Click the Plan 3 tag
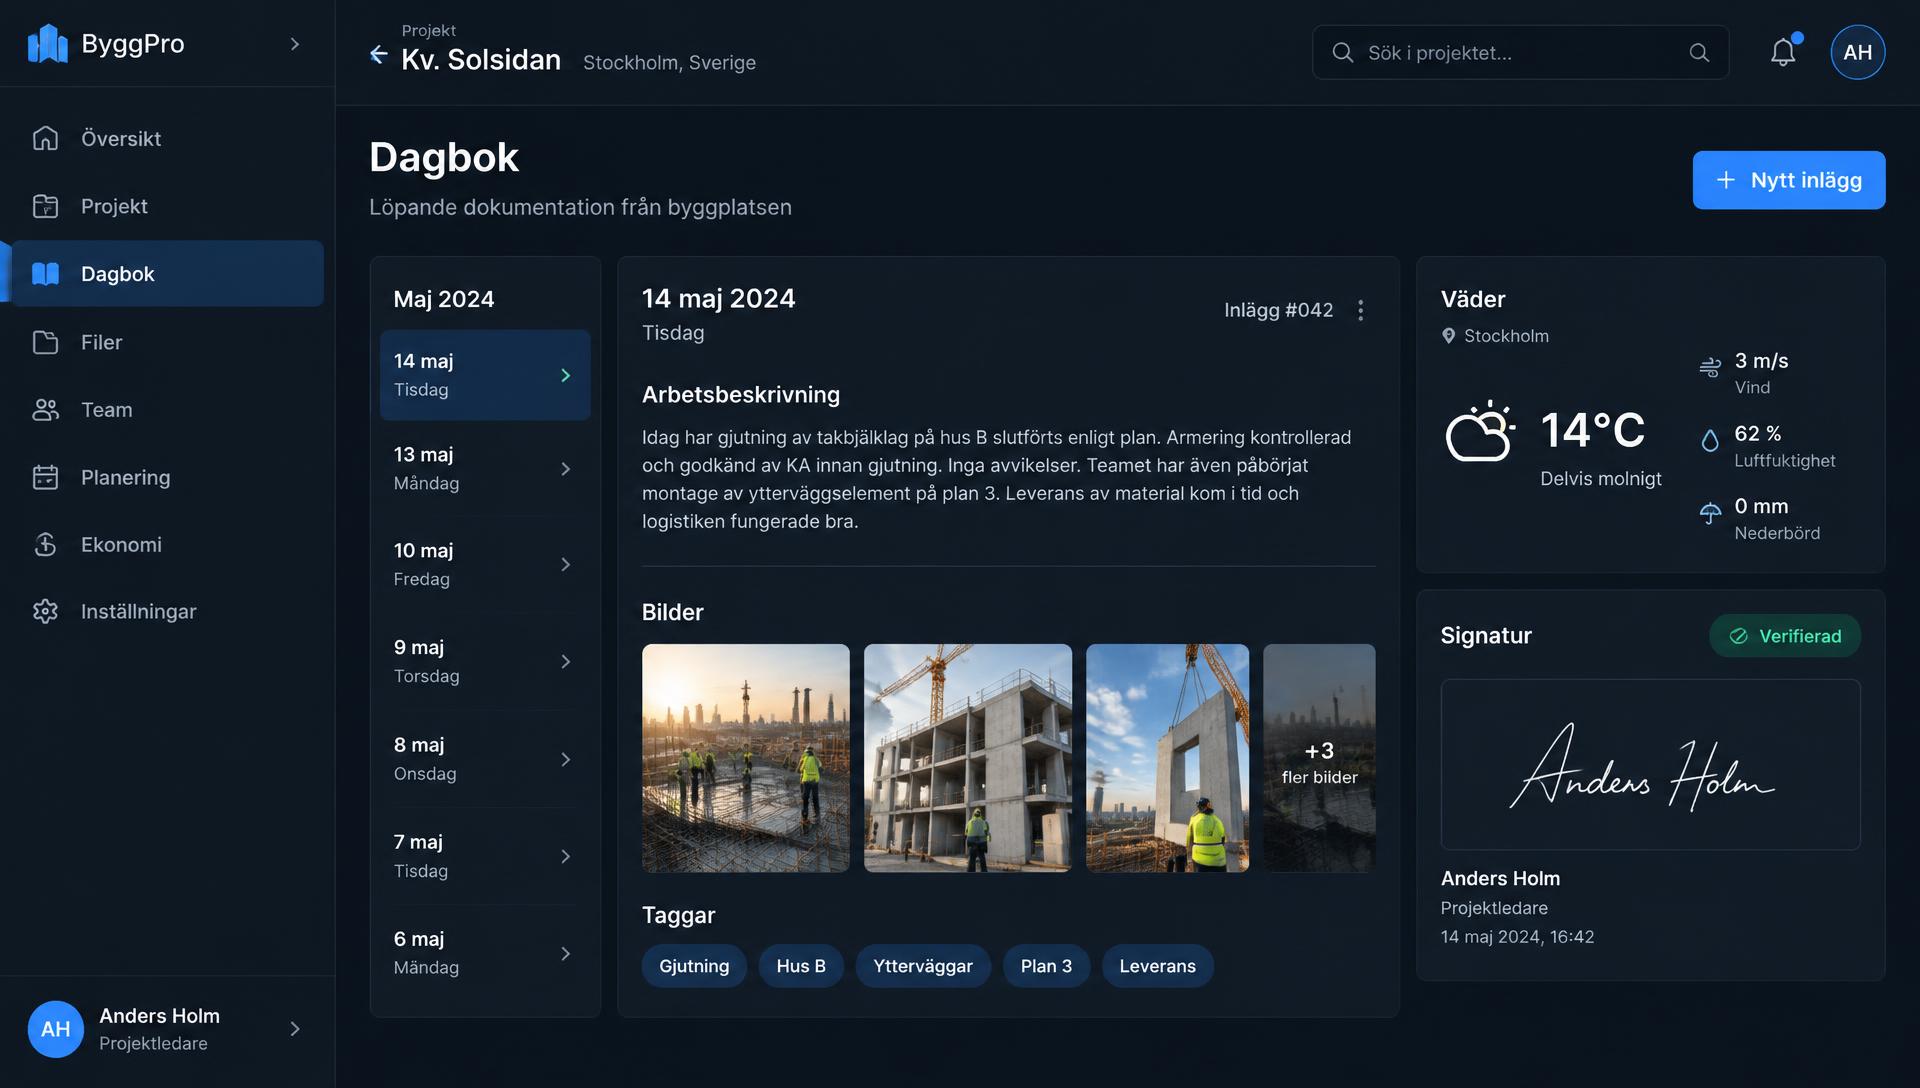The image size is (1920, 1088). [1046, 966]
